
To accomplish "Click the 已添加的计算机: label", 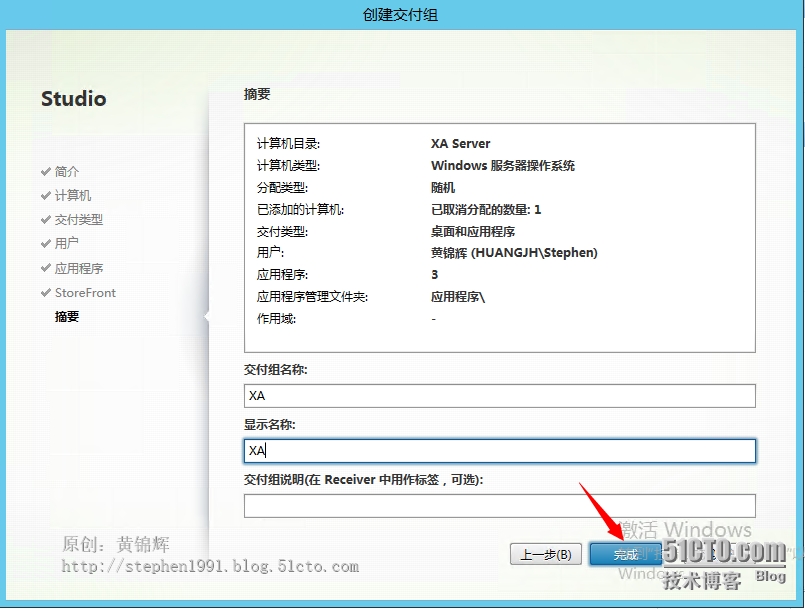I will coord(300,210).
